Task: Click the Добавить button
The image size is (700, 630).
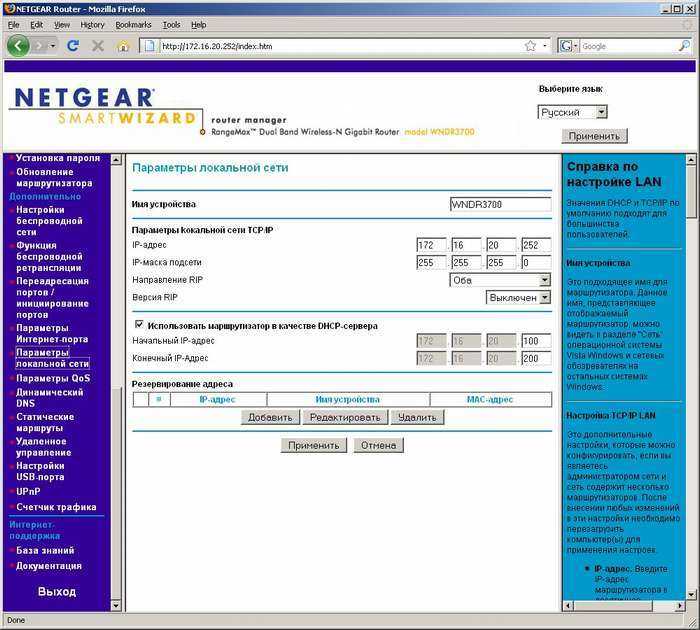Action: click(x=270, y=417)
